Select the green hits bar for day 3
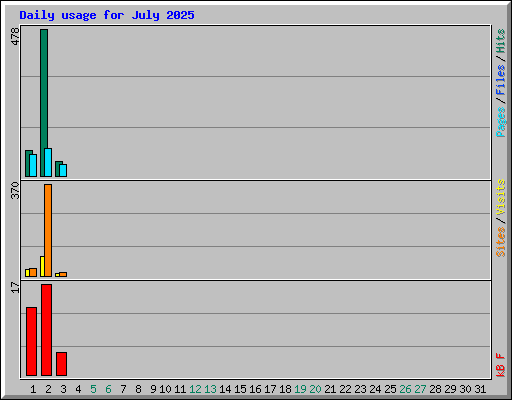512x400 pixels. tap(57, 169)
